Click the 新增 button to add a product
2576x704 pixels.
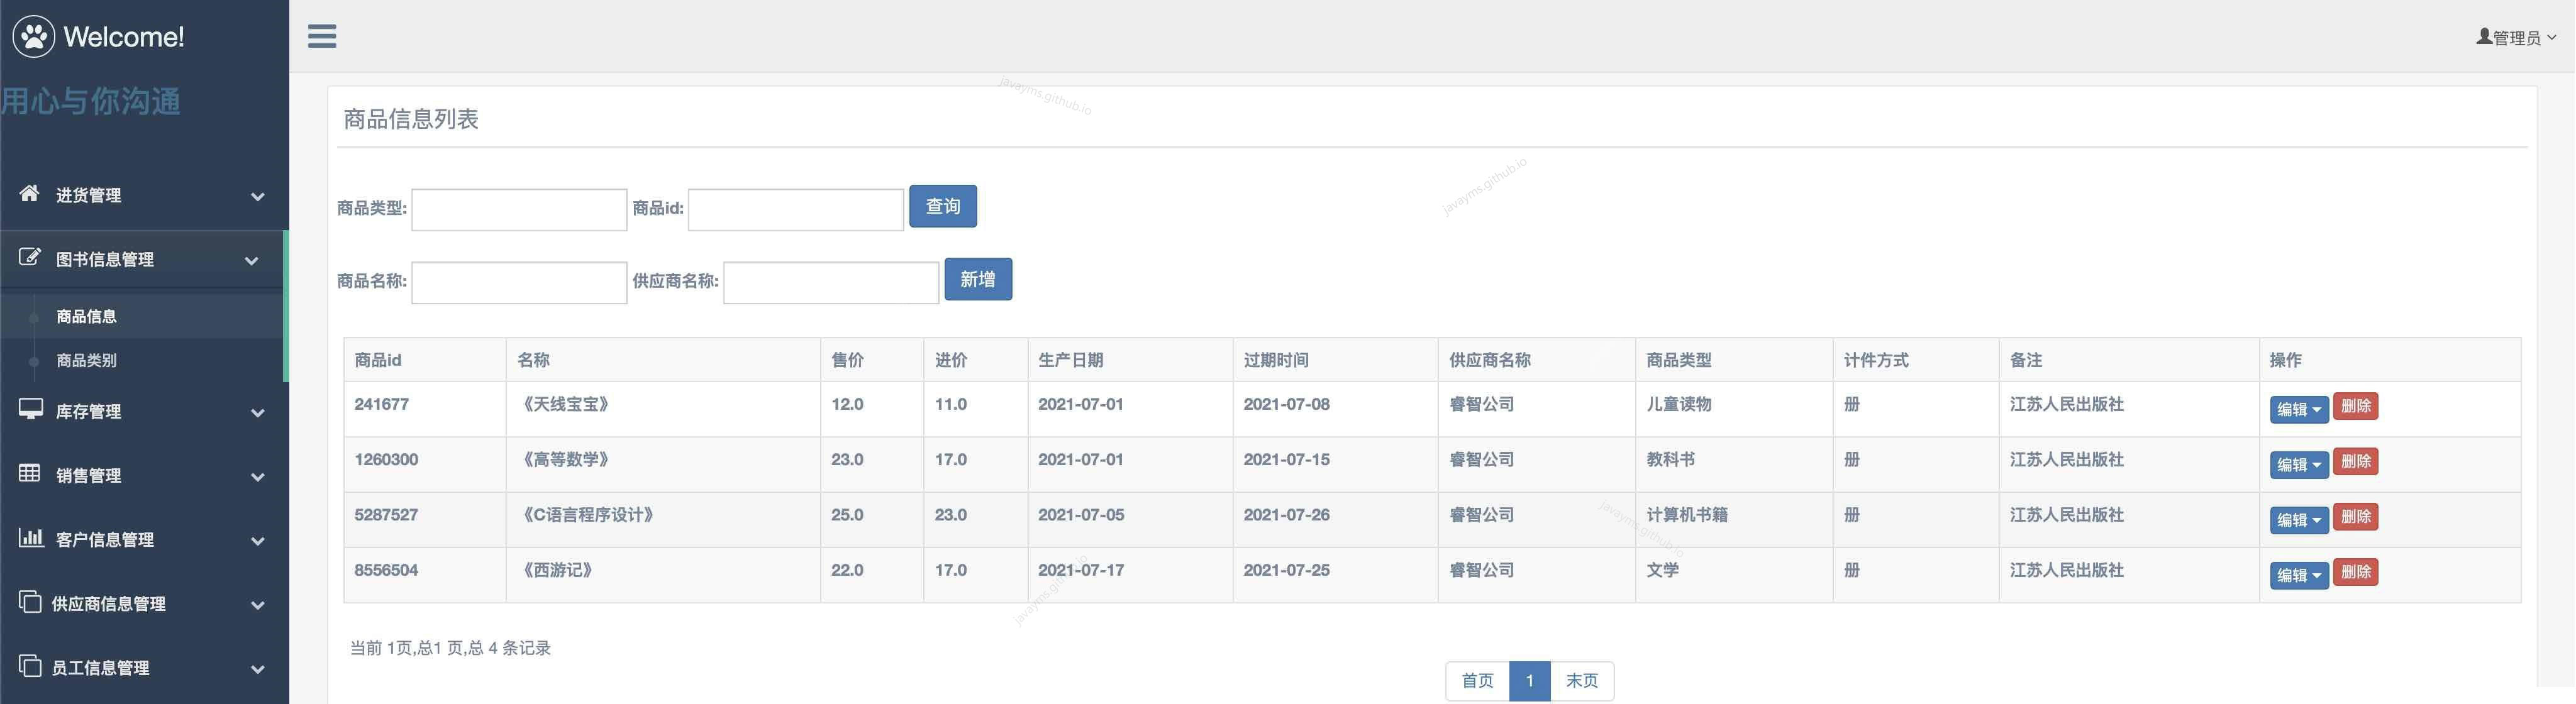pos(977,279)
